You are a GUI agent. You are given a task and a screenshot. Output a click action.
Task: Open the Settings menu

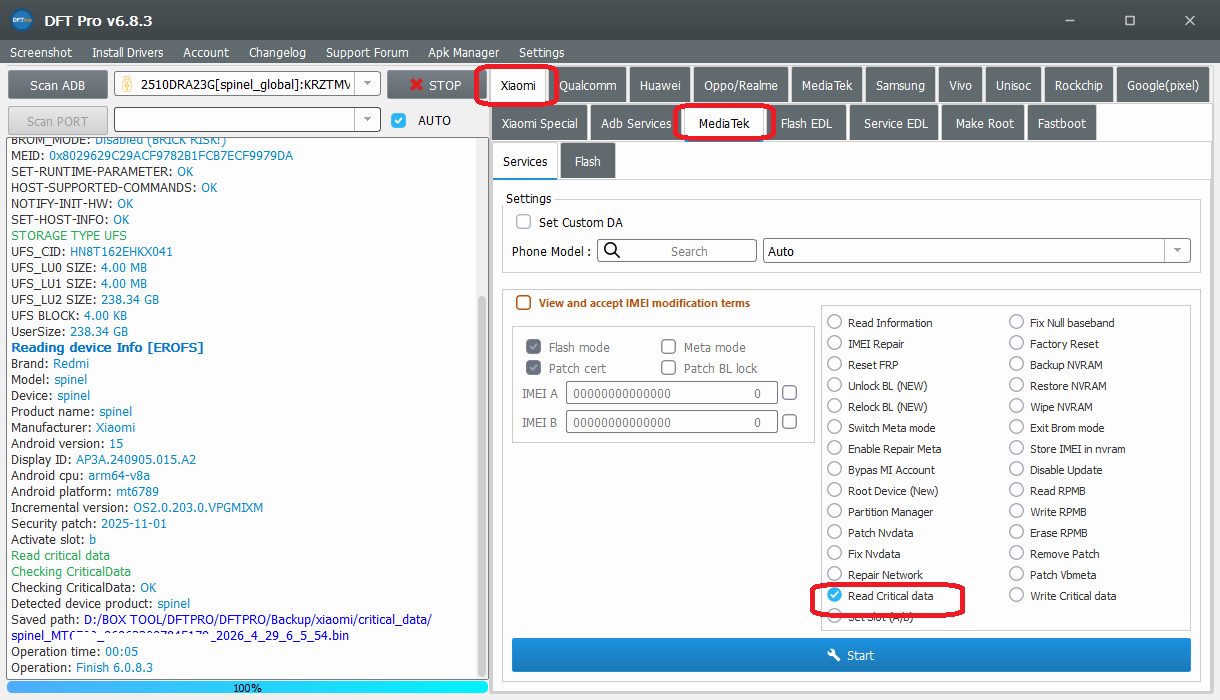541,52
